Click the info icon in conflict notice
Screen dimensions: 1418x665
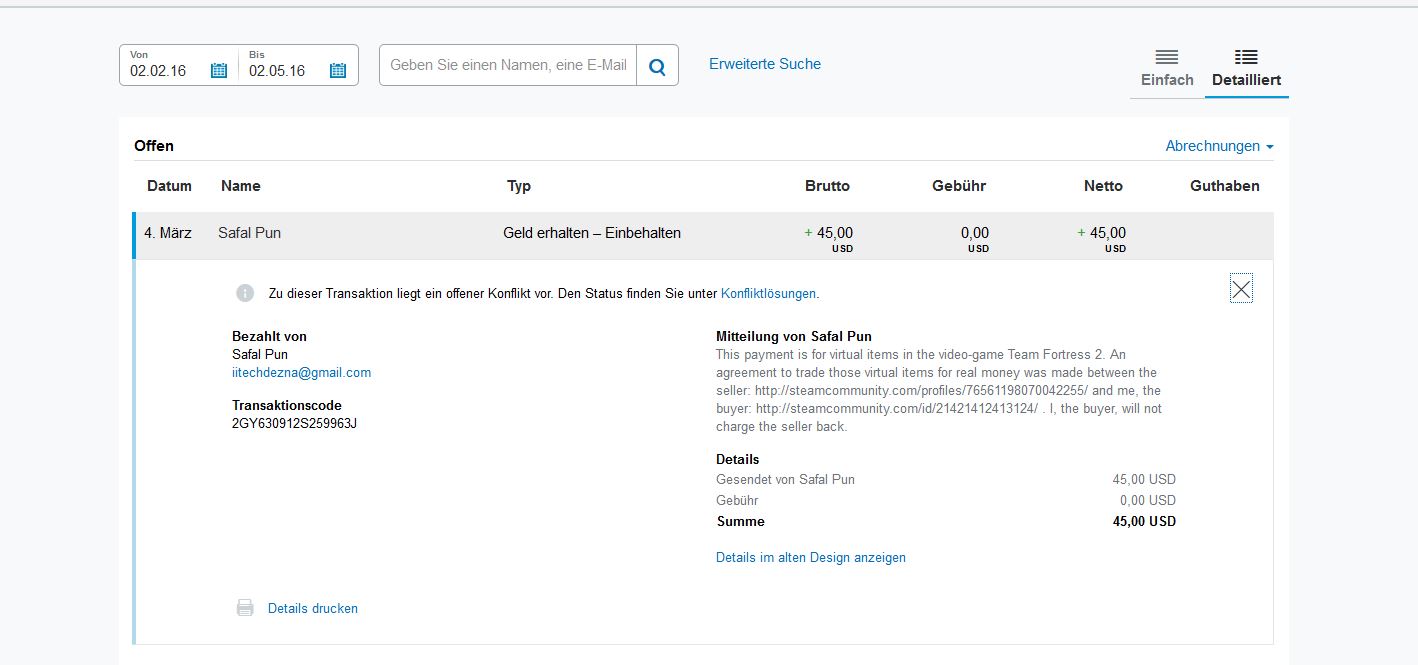click(245, 293)
